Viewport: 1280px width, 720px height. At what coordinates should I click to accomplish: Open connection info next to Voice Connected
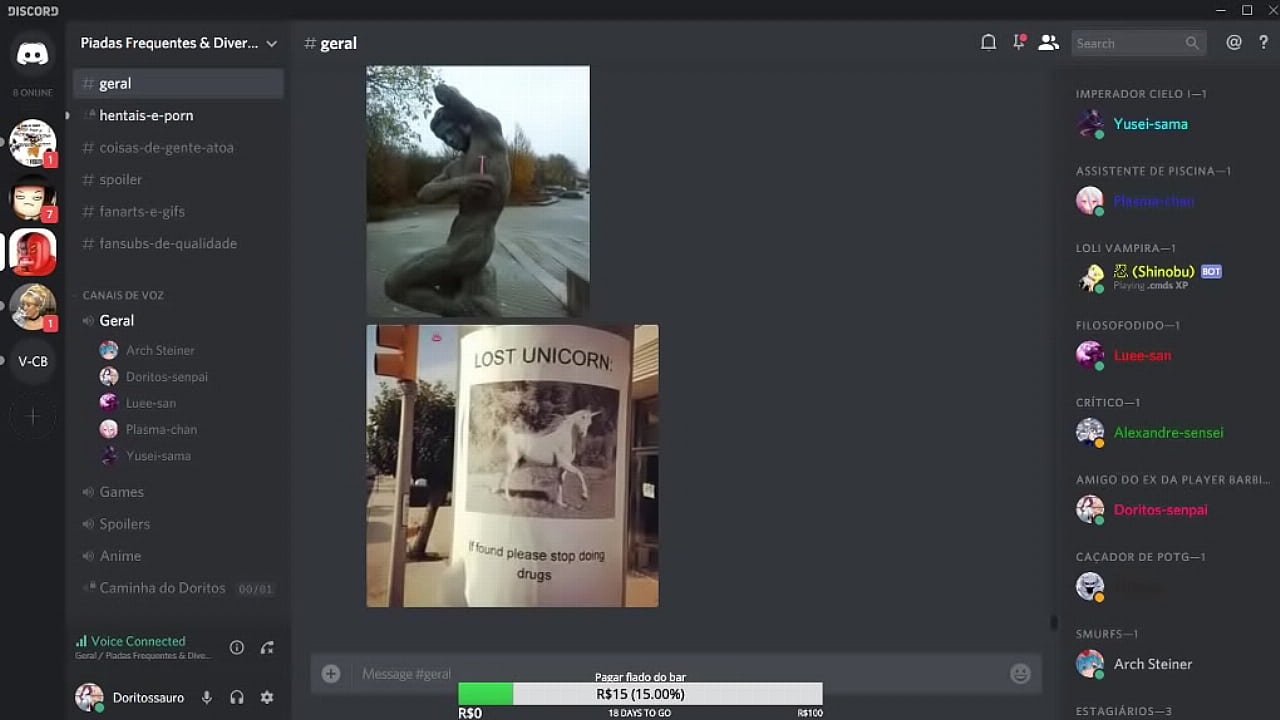point(237,647)
